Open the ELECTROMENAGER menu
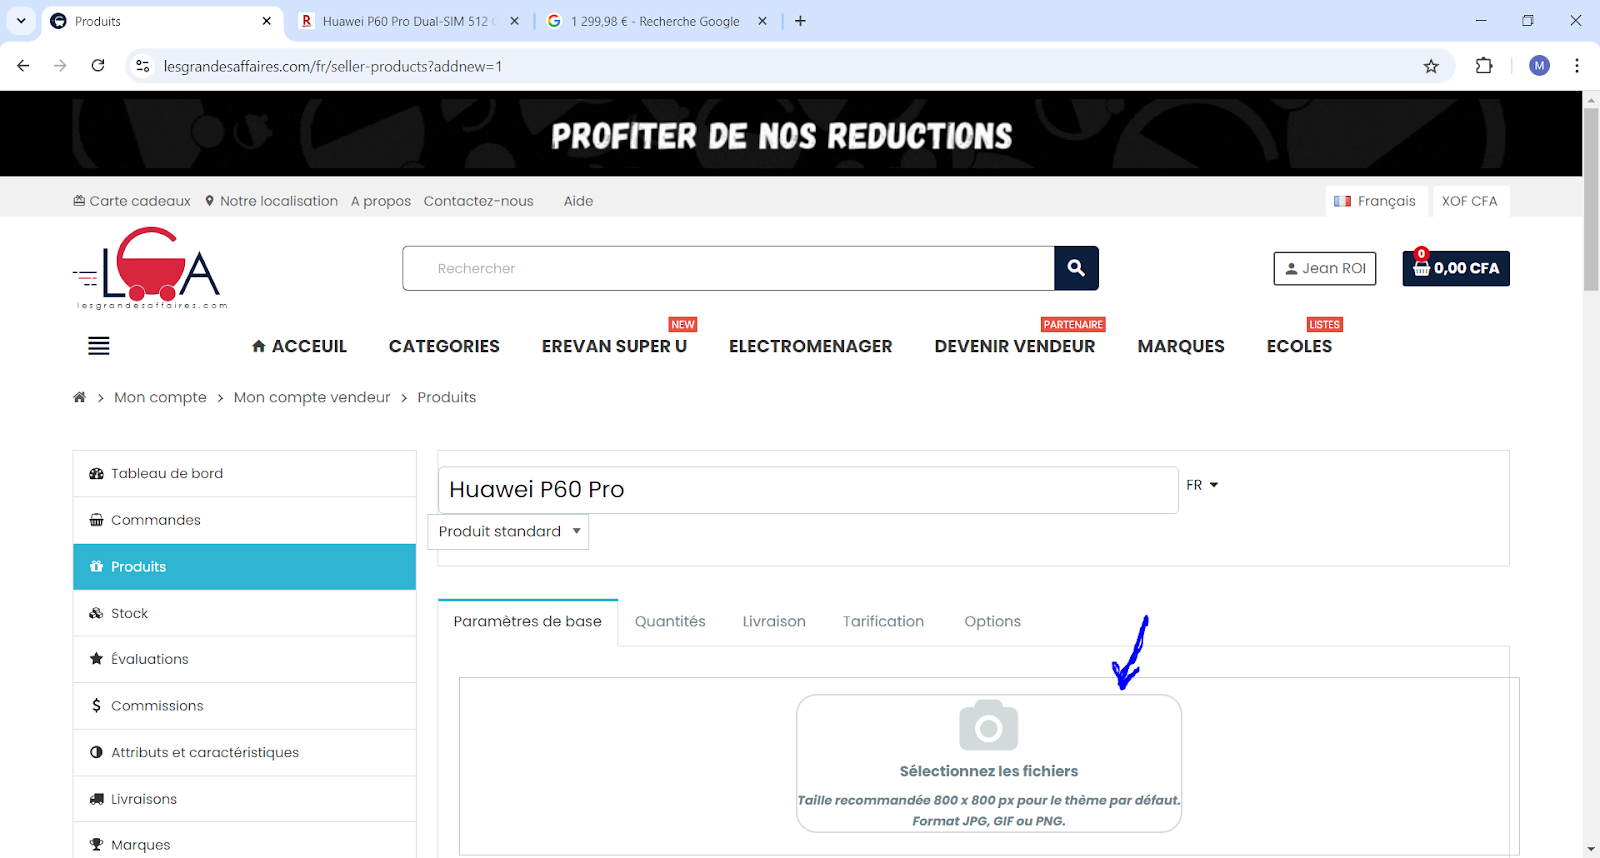 click(x=810, y=346)
